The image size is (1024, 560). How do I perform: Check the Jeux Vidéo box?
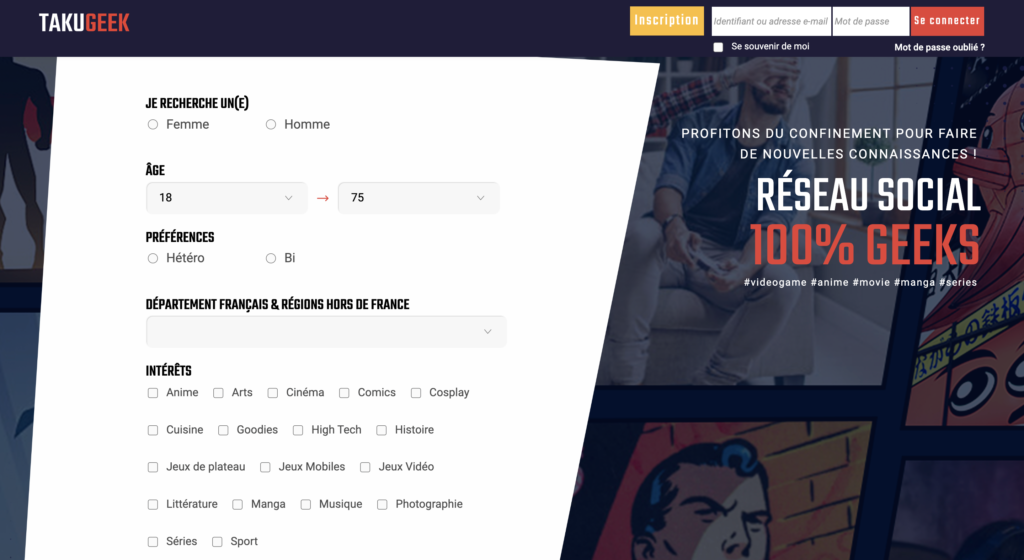point(365,467)
